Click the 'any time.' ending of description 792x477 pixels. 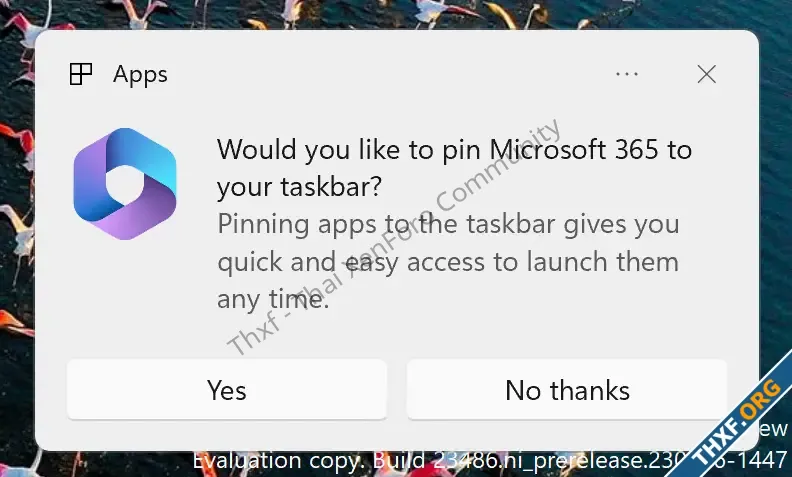tap(273, 300)
